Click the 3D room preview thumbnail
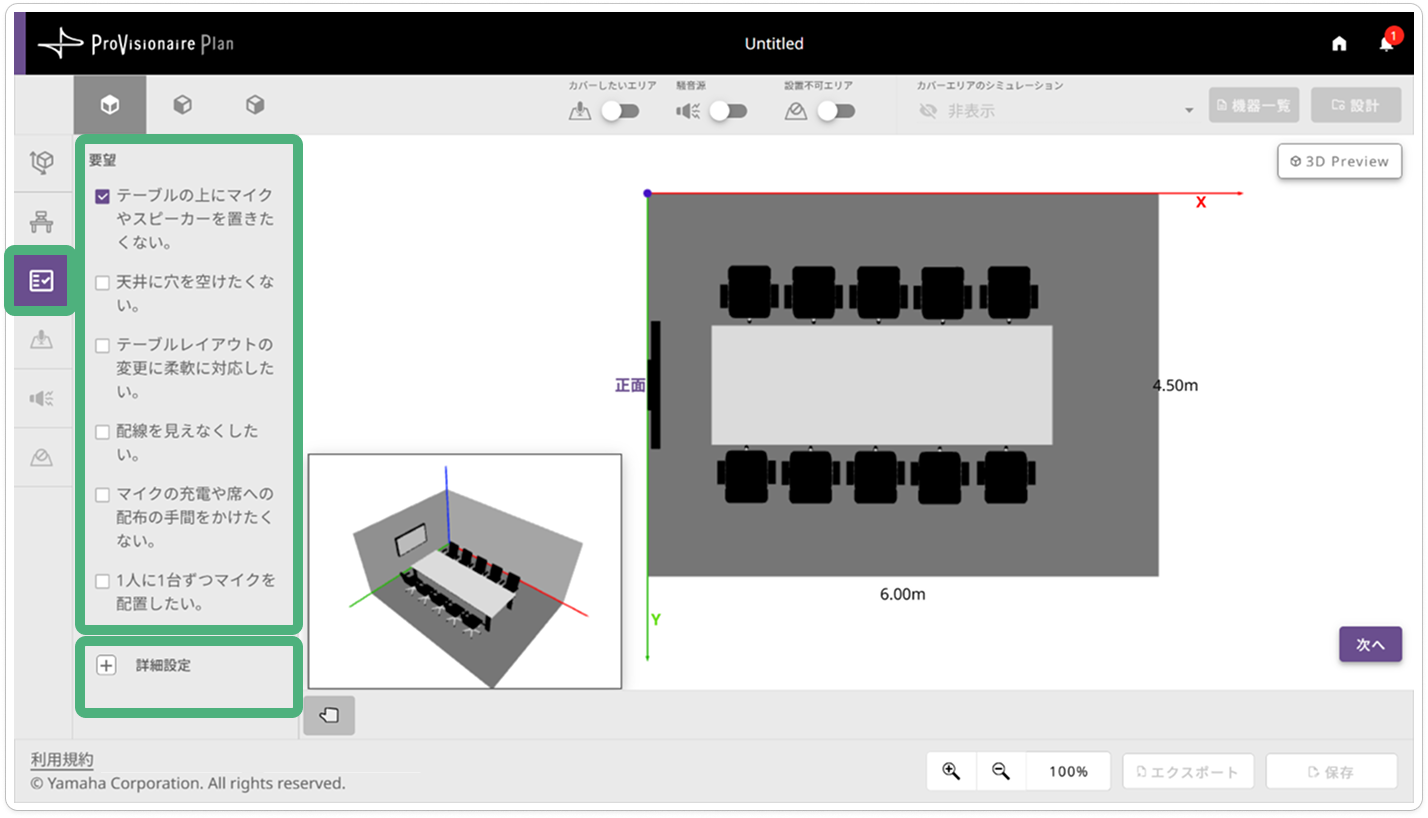The height and width of the screenshot is (818, 1428). coord(465,571)
